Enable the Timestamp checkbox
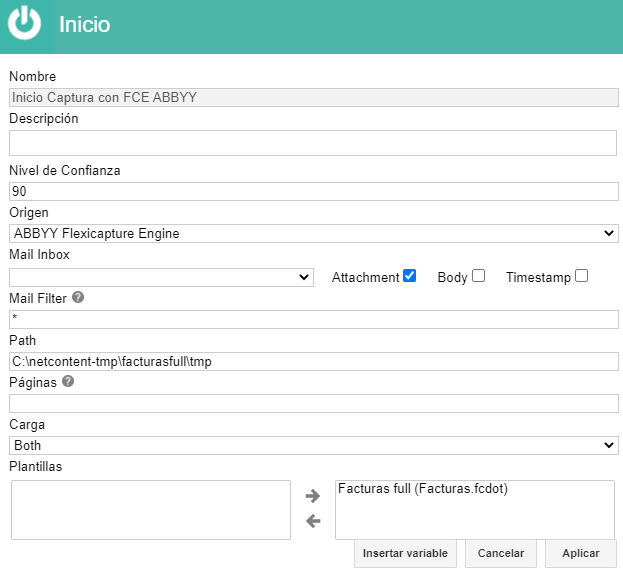The image size is (623, 574). coord(581,276)
